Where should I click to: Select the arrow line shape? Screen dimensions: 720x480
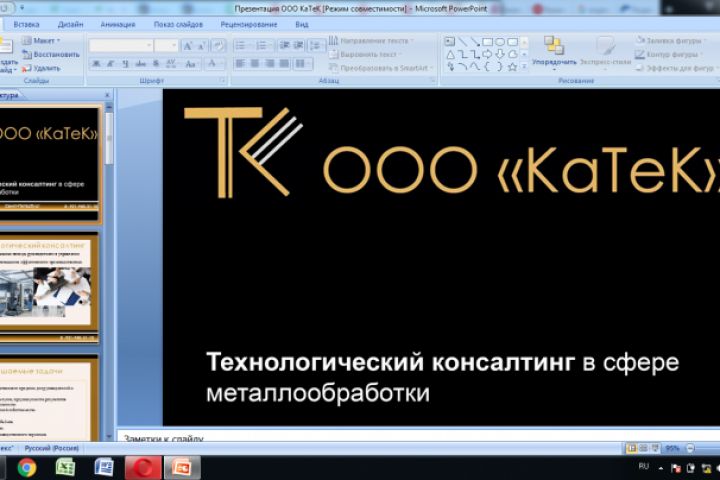(x=475, y=42)
